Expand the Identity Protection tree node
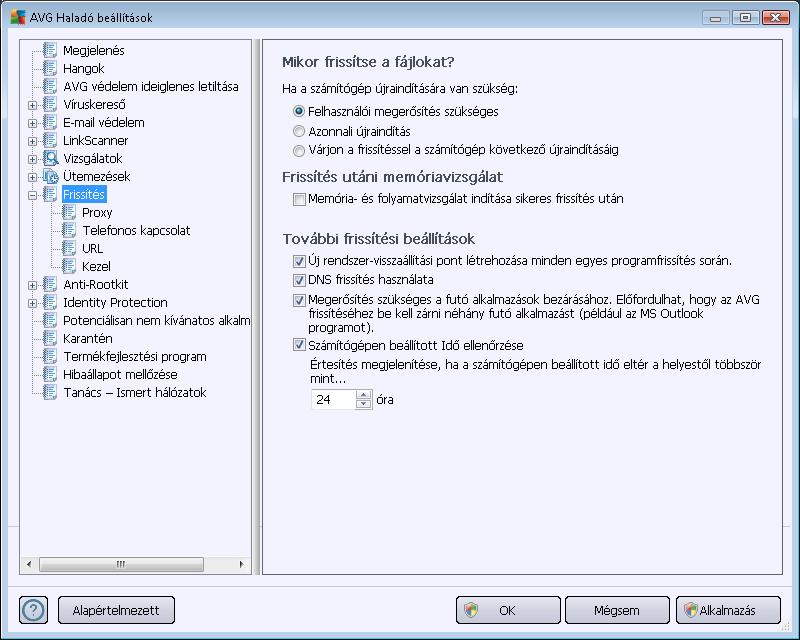This screenshot has width=800, height=640. tap(33, 303)
